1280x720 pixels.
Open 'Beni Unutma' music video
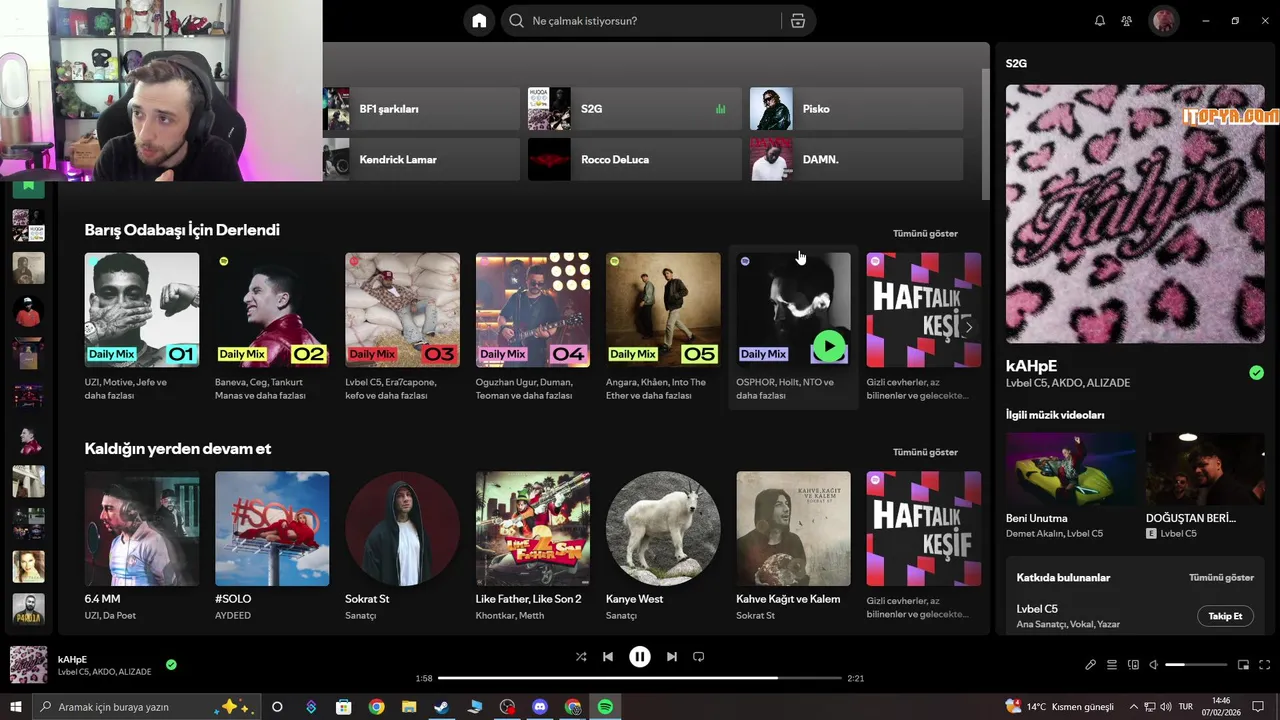[1071, 487]
